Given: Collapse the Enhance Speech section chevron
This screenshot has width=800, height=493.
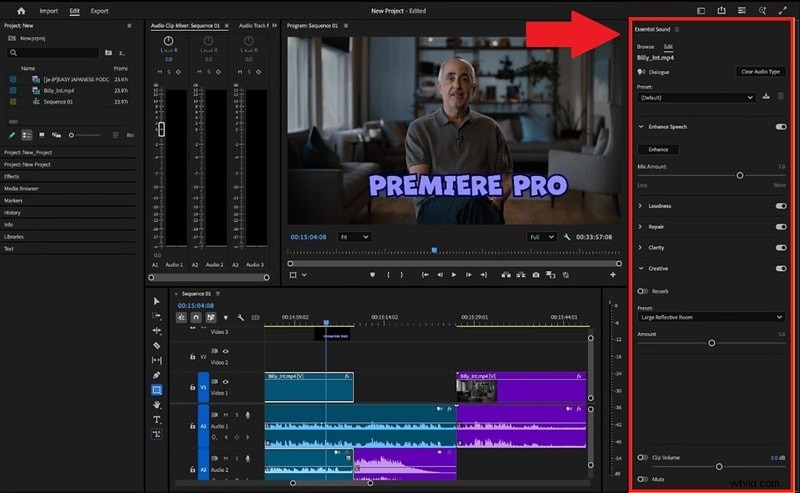Looking at the screenshot, I should [641, 127].
